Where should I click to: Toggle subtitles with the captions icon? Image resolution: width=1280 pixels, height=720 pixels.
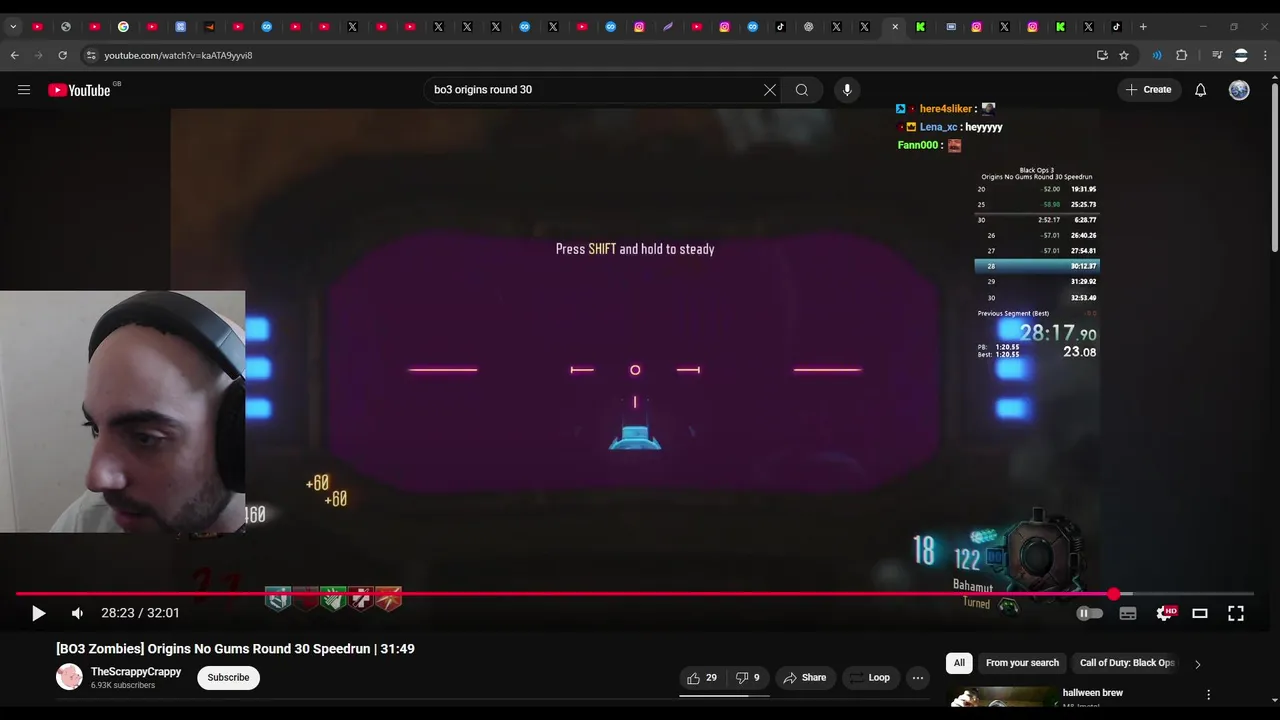(1128, 614)
